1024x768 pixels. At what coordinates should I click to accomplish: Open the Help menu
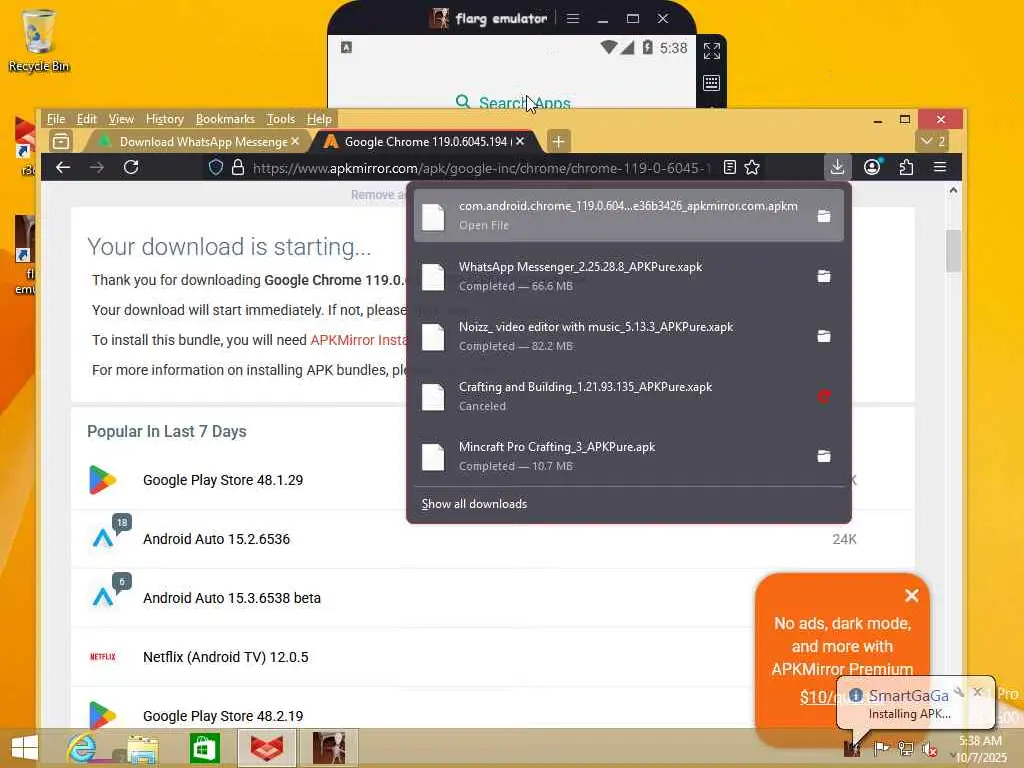coord(319,119)
